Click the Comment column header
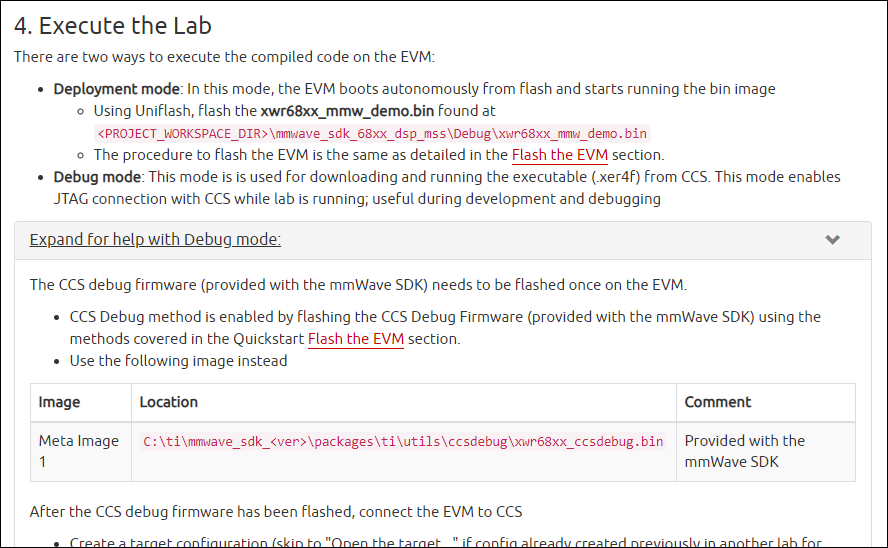 coord(718,402)
